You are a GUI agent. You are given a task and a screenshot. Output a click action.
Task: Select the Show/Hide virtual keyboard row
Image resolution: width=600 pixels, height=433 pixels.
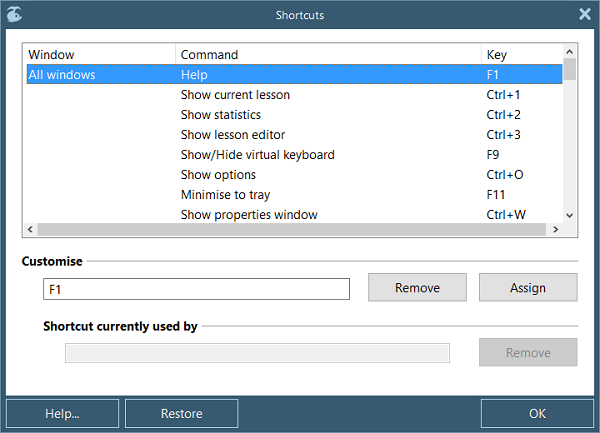pos(295,155)
